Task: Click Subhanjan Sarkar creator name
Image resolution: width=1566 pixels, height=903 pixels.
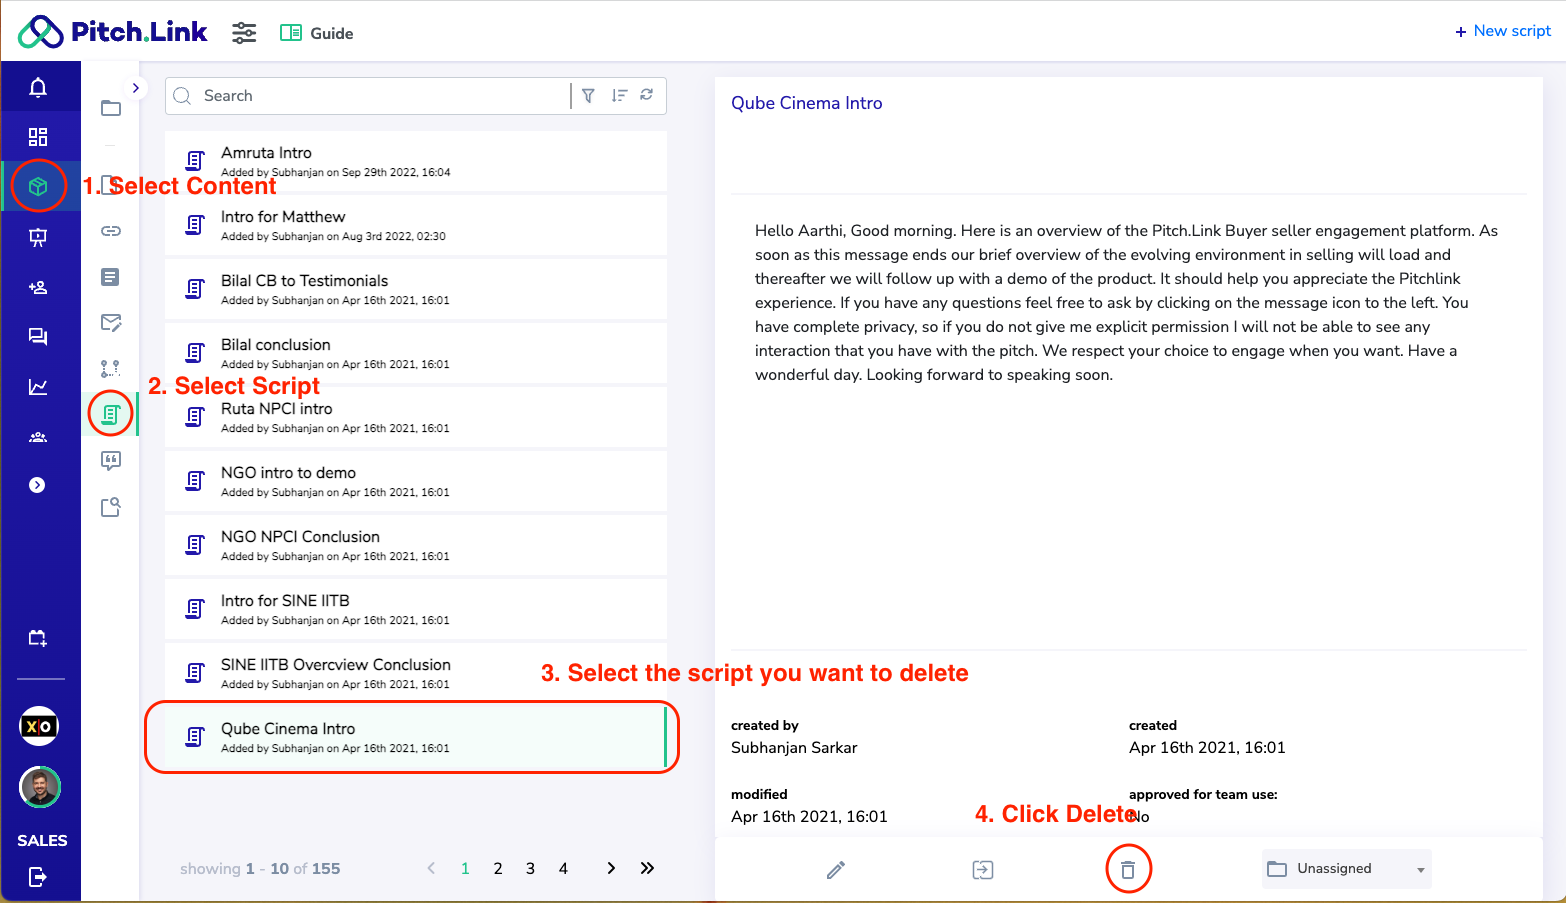Action: 794,747
